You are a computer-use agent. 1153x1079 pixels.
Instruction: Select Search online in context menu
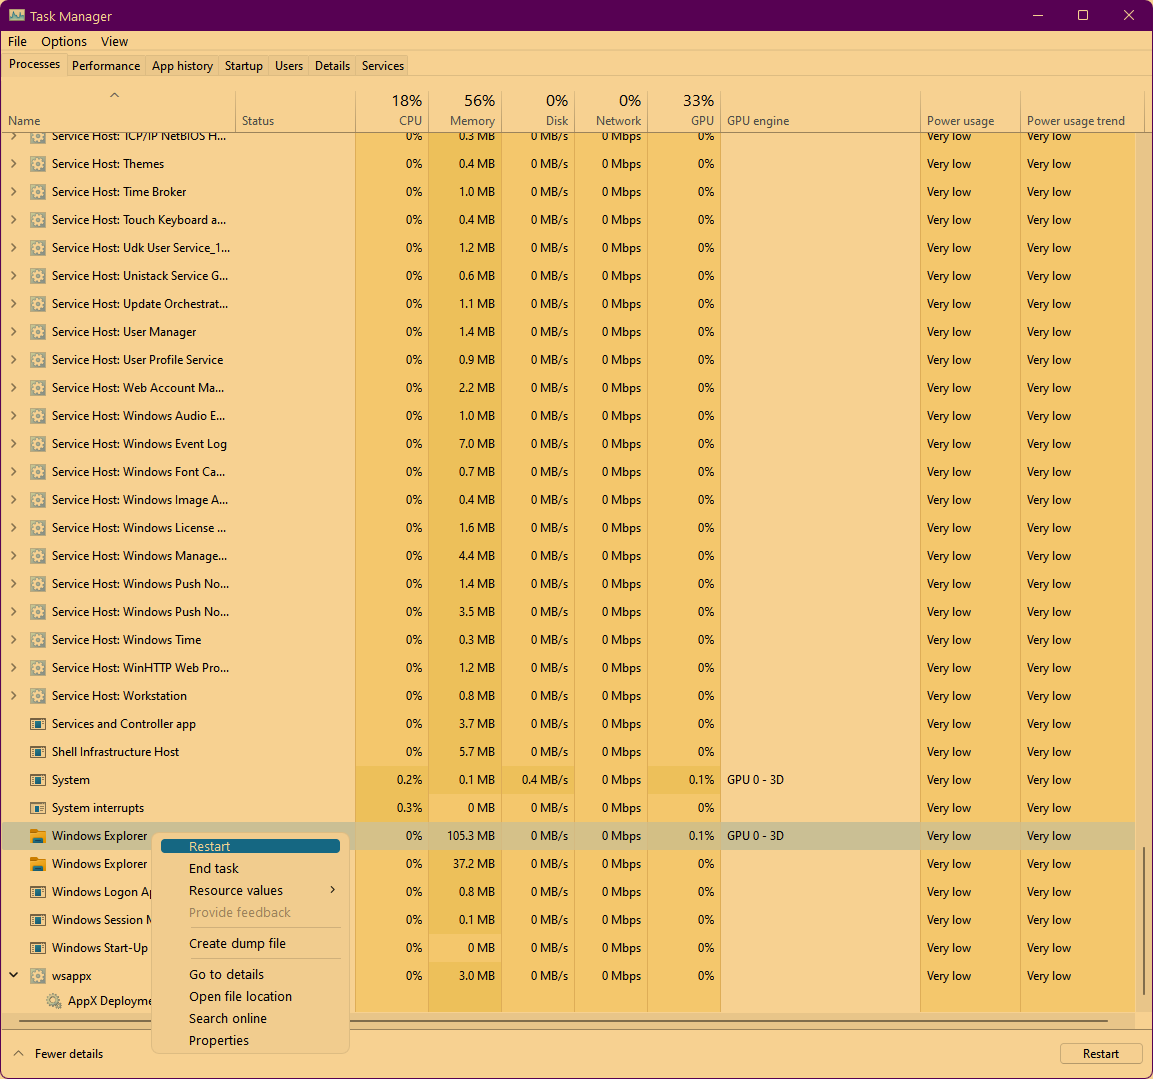250,1019
